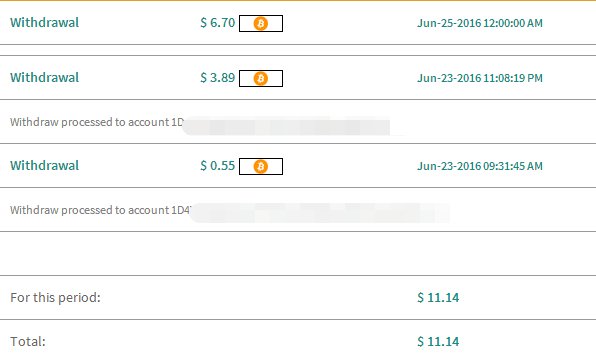Click the Bitcoin icon beside $ 0.55
596x363 pixels.
pos(261,166)
